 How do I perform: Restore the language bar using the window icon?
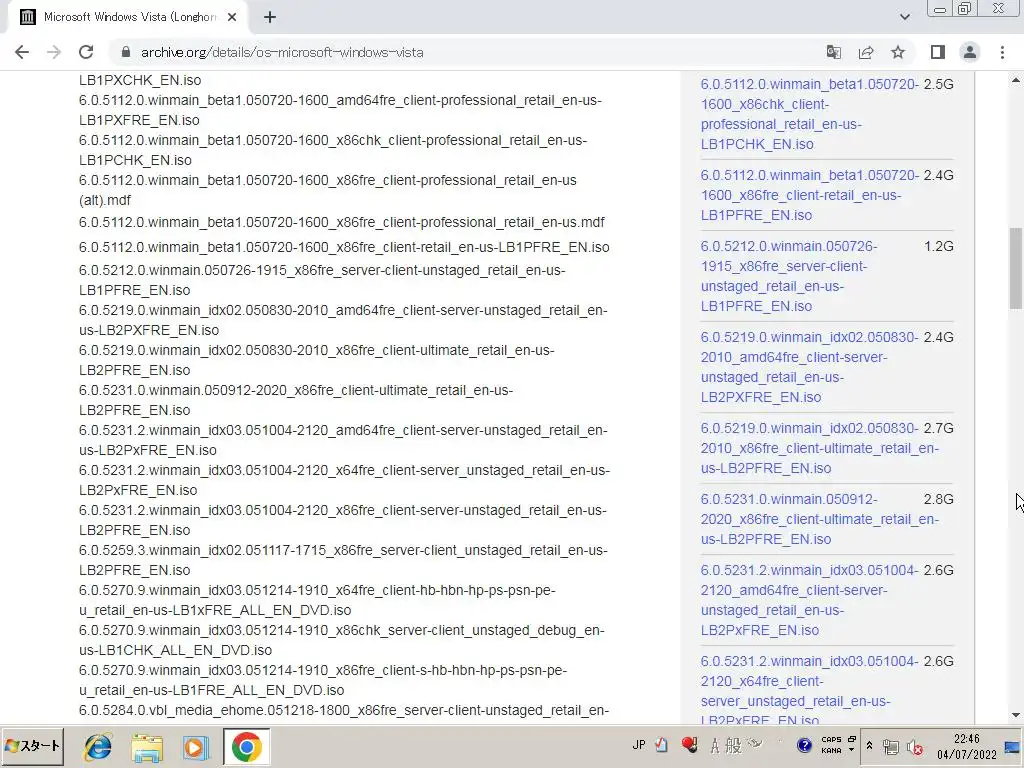(852, 739)
